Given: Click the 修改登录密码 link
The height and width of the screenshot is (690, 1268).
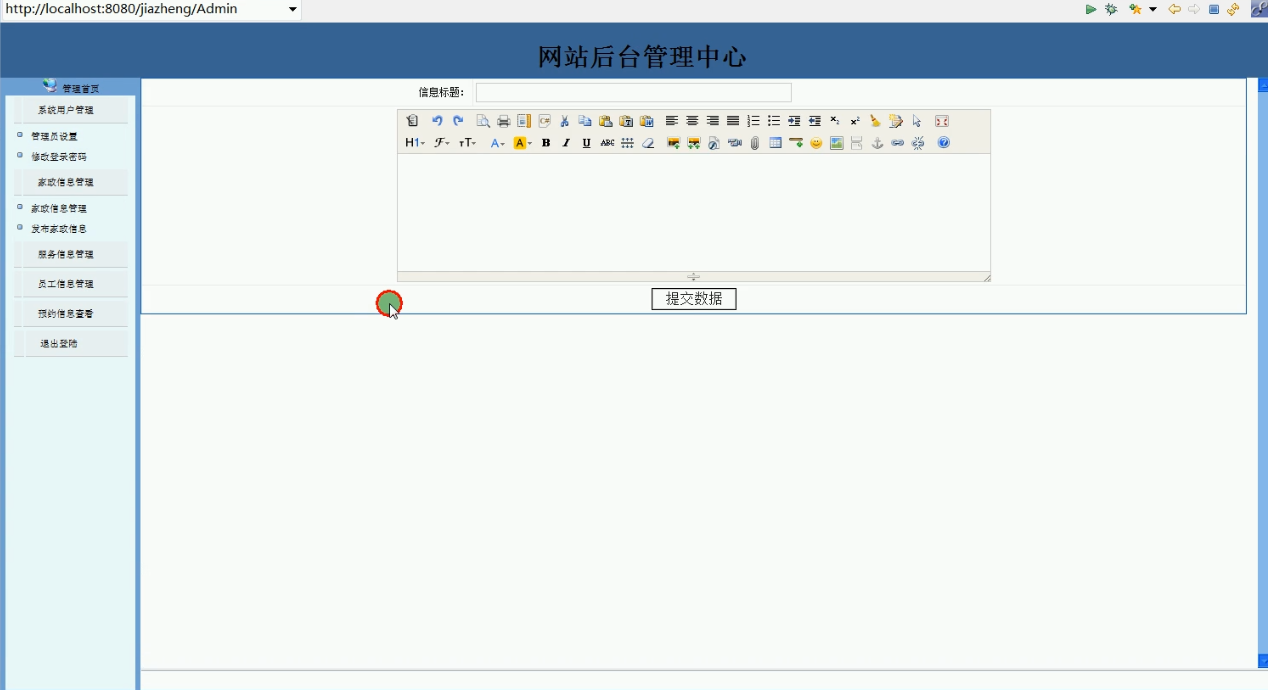Looking at the screenshot, I should pyautogui.click(x=58, y=157).
